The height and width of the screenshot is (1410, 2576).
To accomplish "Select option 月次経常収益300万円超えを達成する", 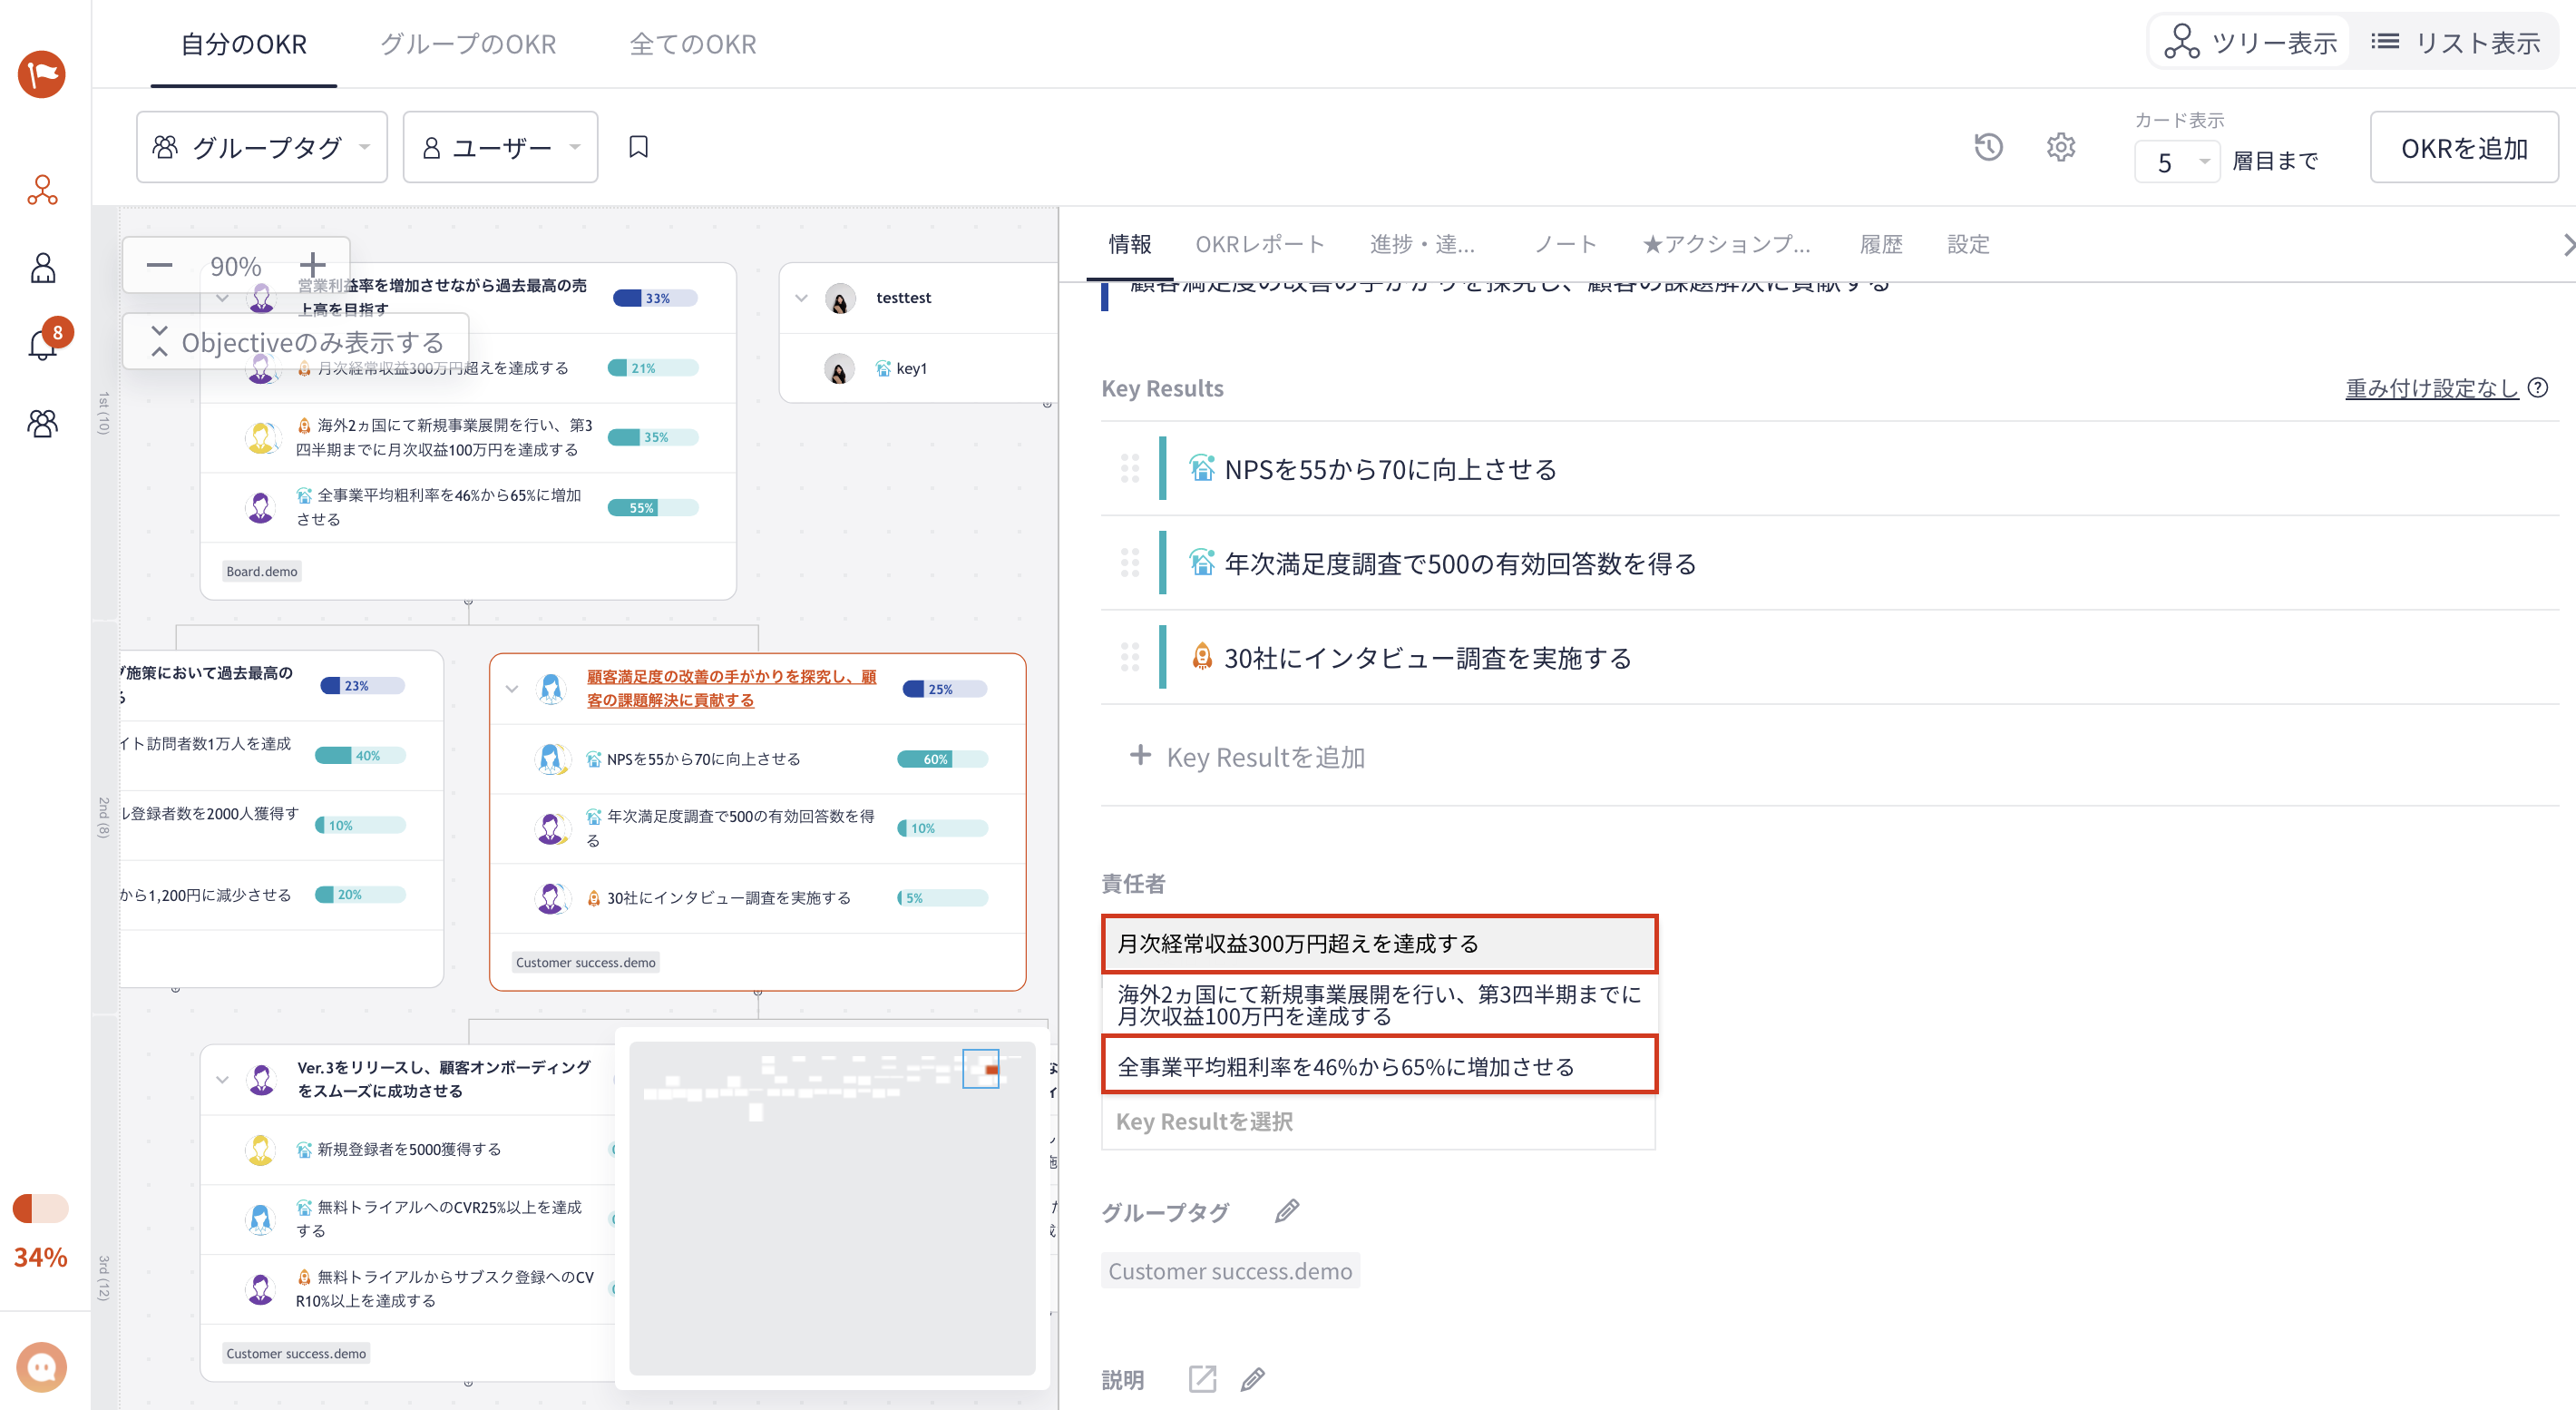I will [1379, 943].
